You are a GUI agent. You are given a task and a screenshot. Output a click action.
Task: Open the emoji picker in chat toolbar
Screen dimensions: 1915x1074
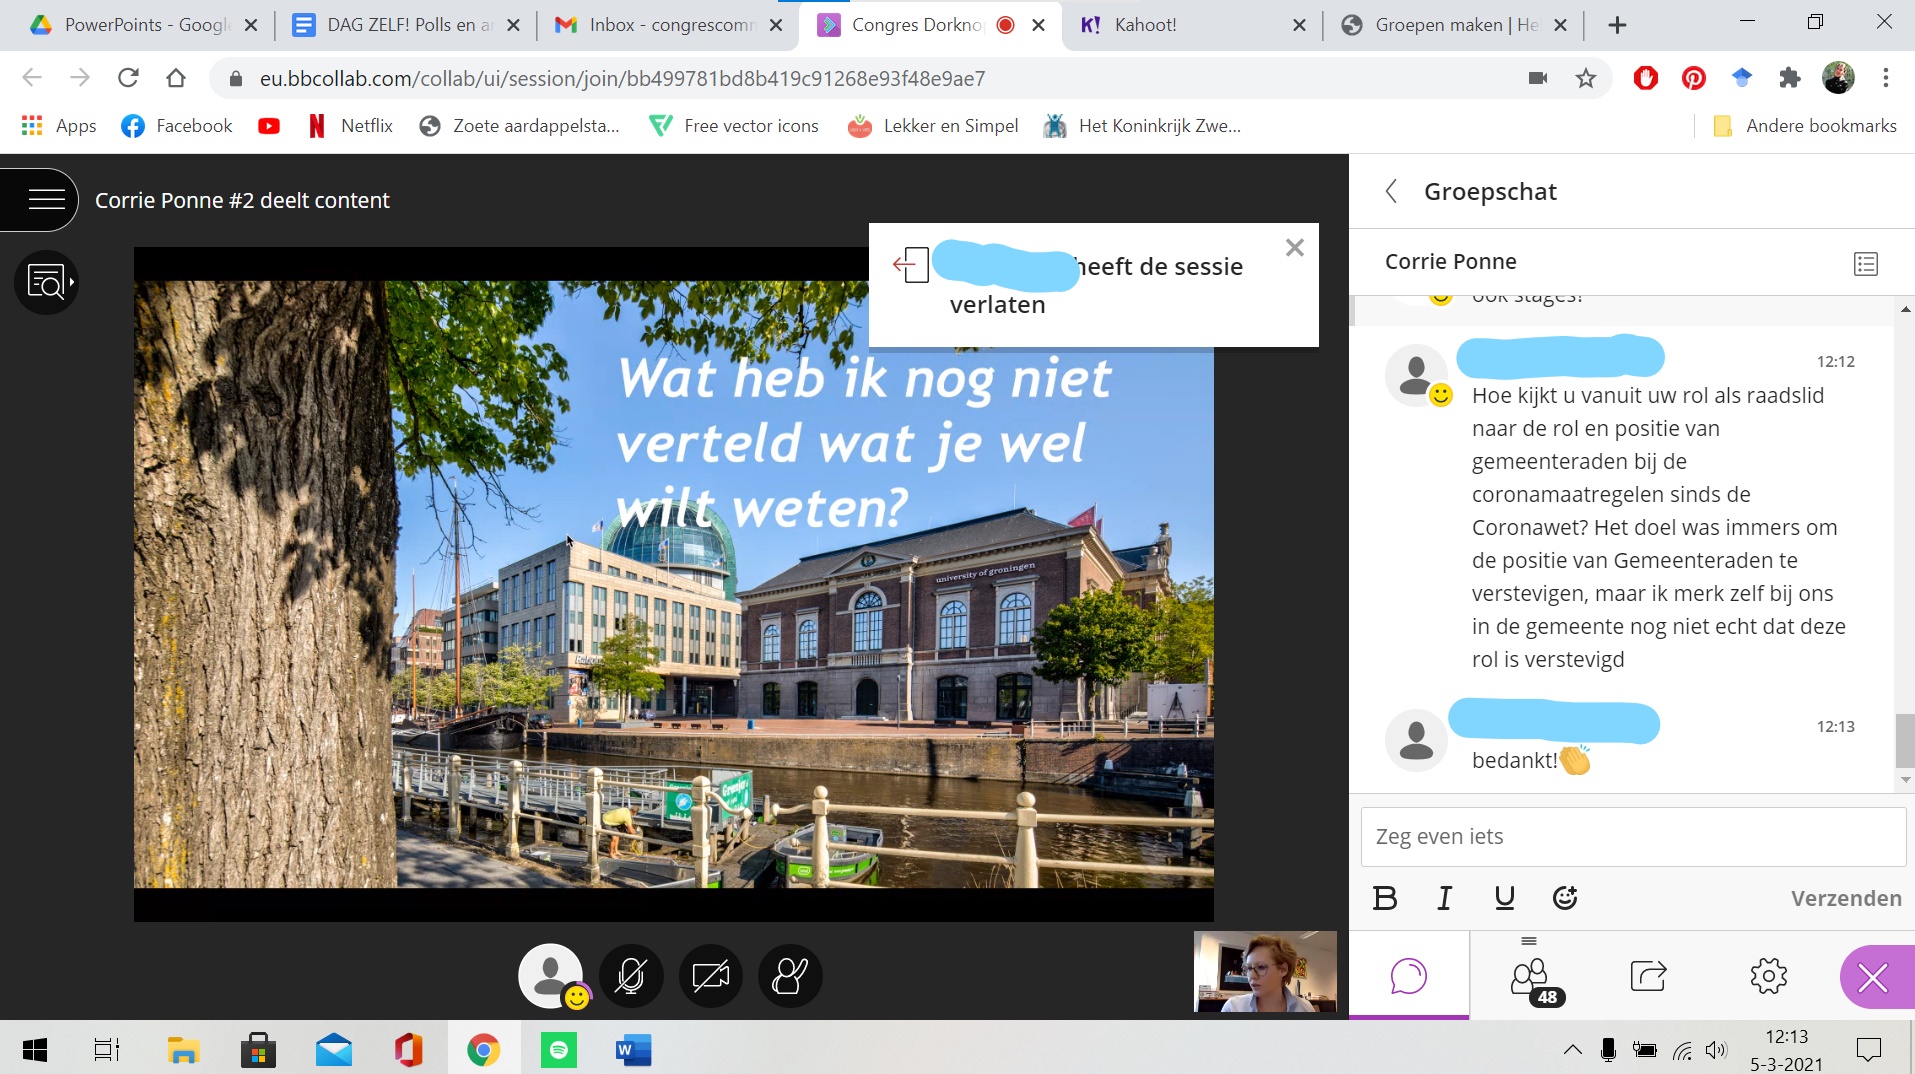(x=1564, y=898)
